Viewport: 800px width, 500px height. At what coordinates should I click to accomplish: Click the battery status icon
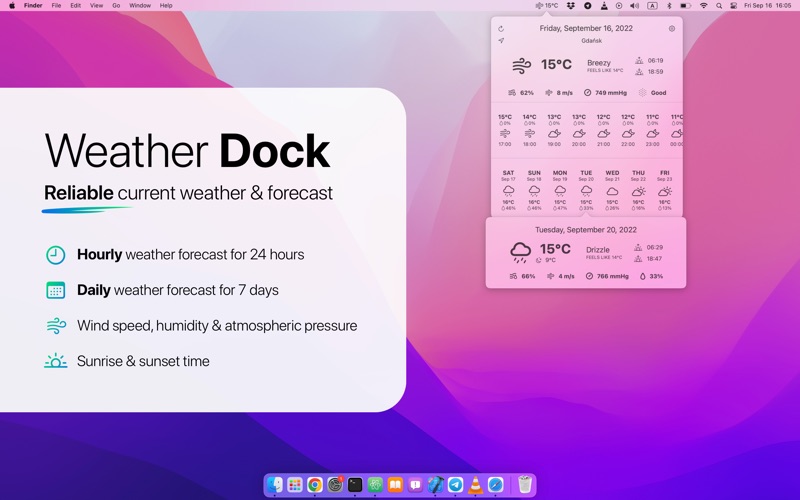pos(686,6)
